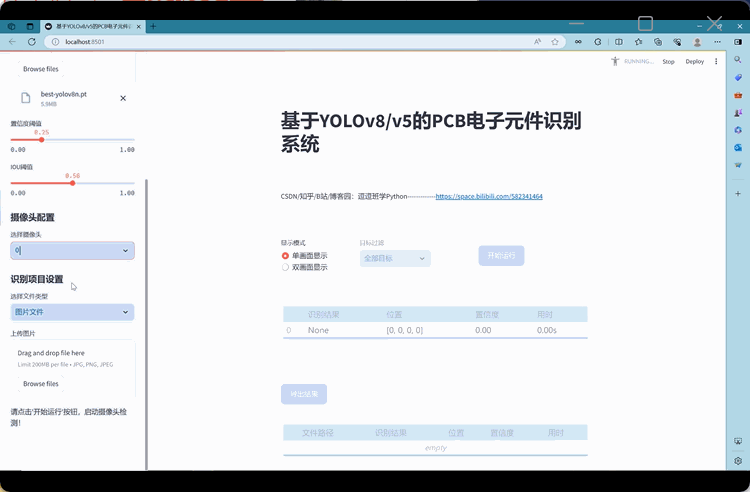Screen dimensions: 750x492
Task: Open the space.bilibili.com link
Action: click(489, 196)
